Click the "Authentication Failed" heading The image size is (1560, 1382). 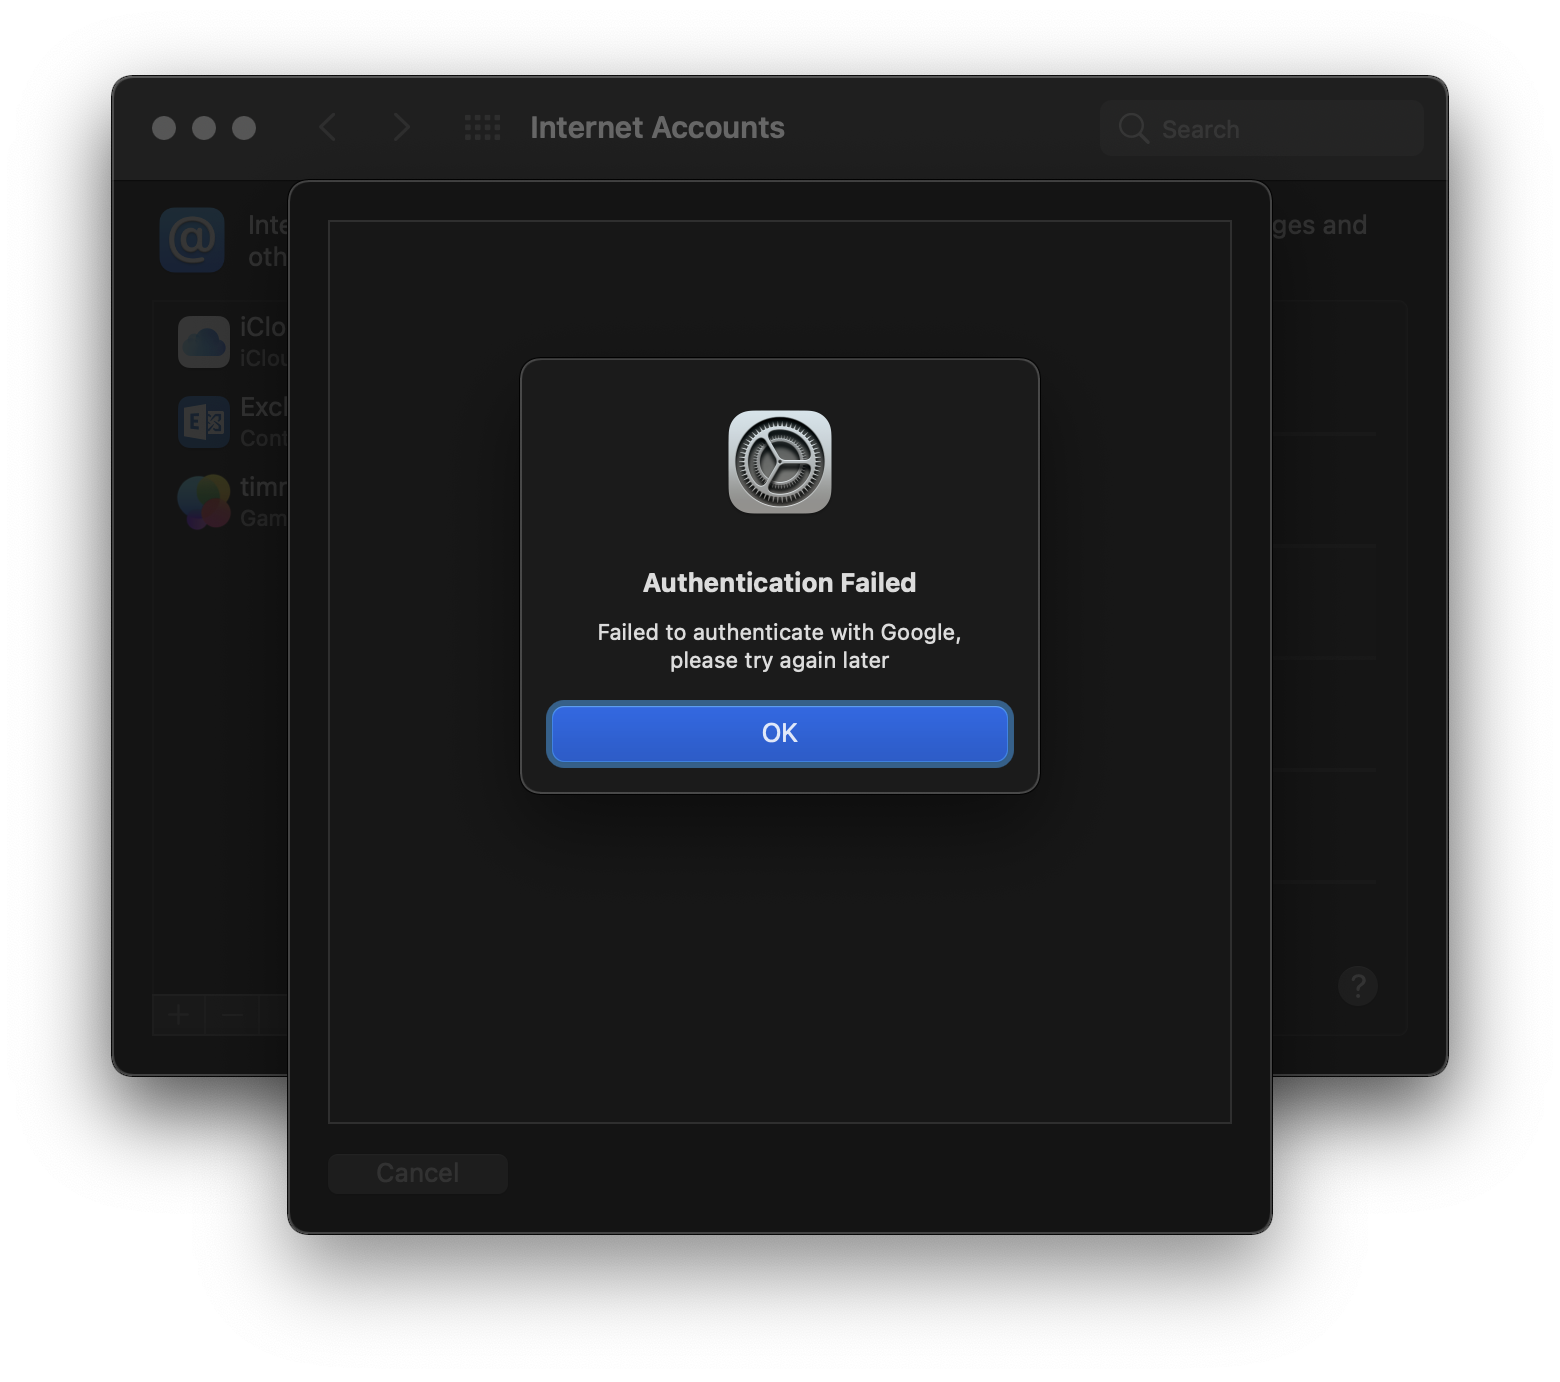[x=780, y=583]
